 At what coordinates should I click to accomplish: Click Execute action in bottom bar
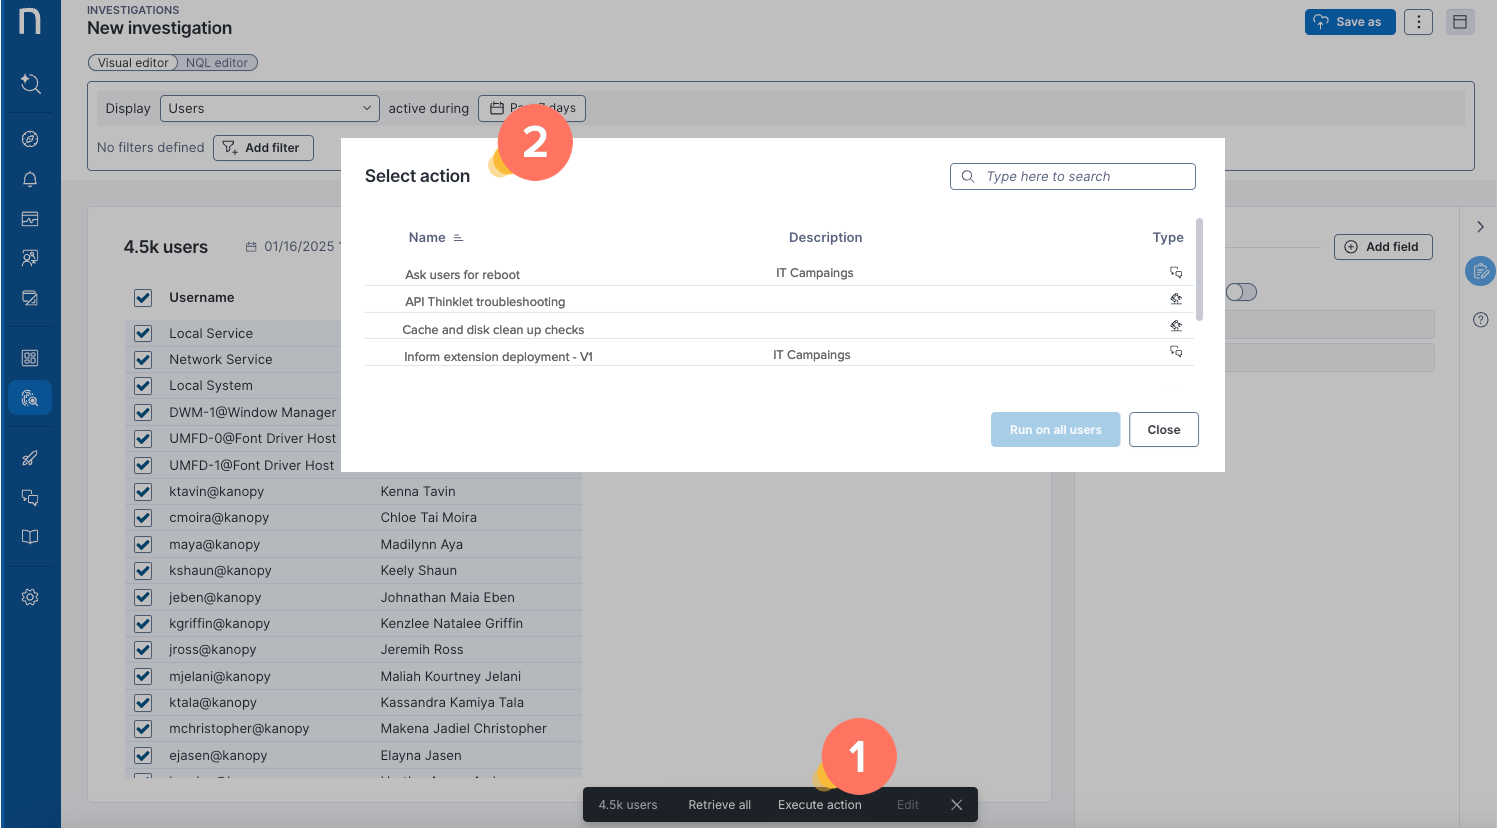tap(819, 805)
